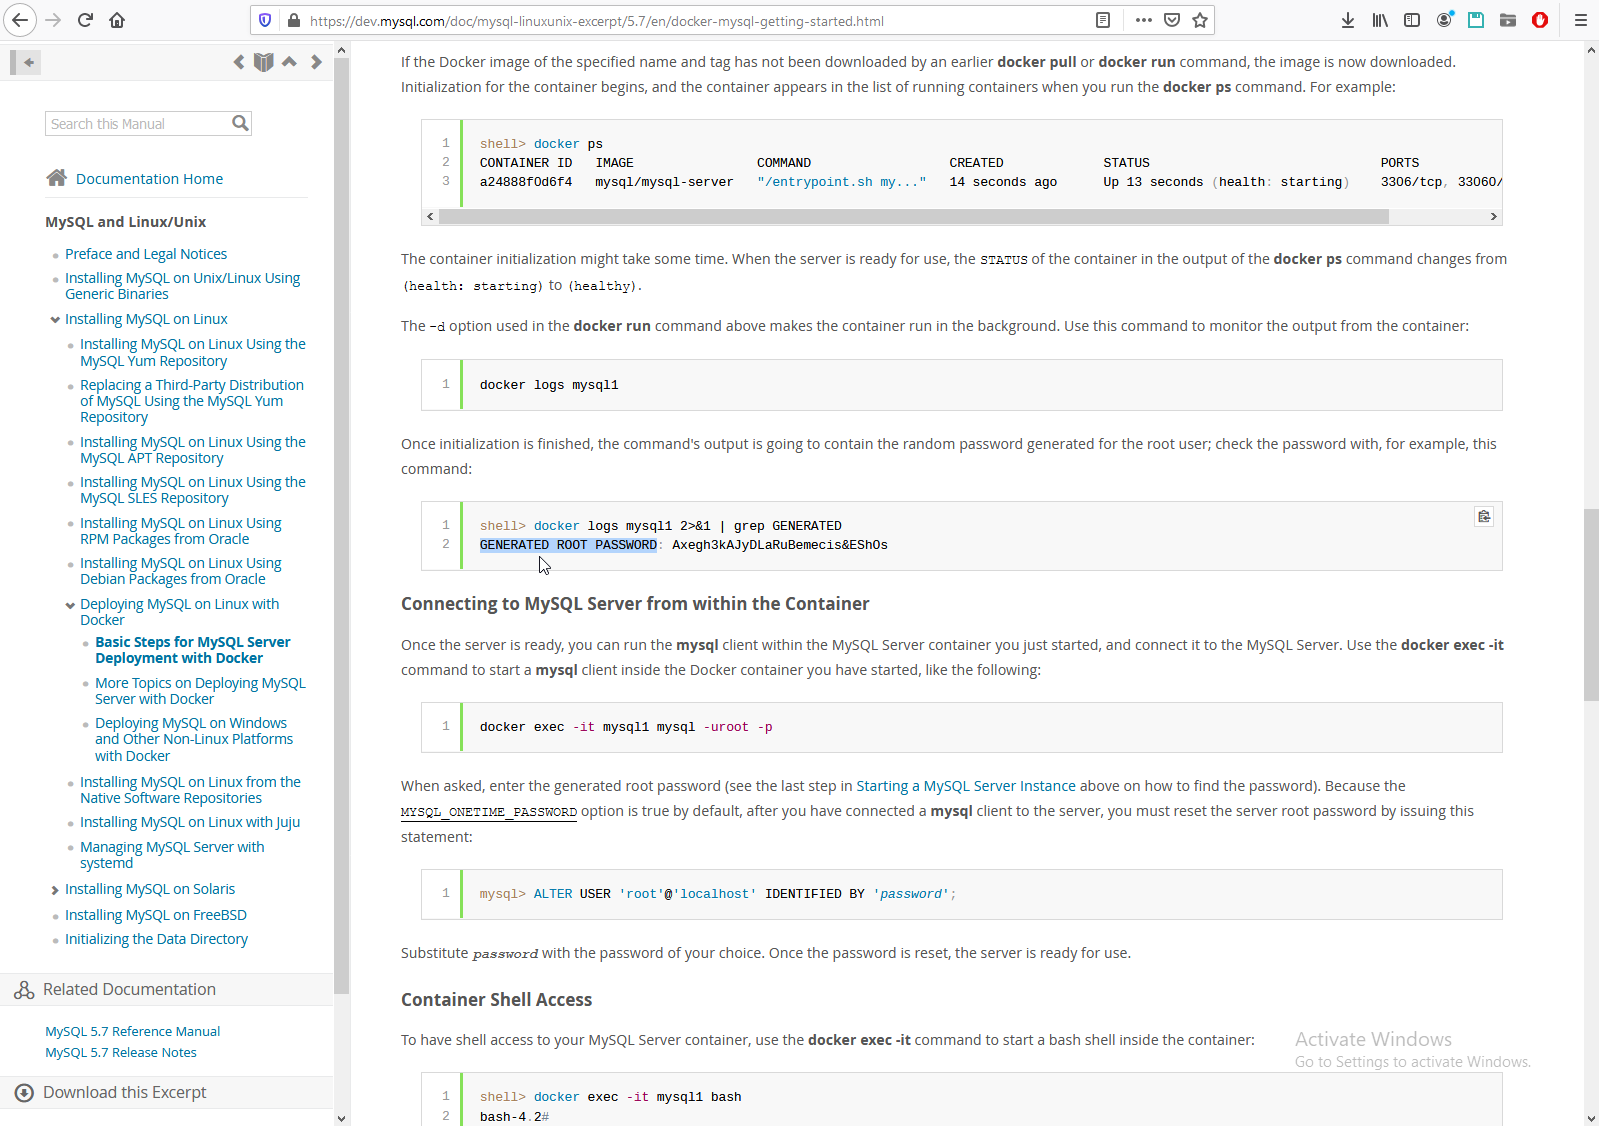This screenshot has height=1126, width=1599.
Task: Click the Container Shell Access heading
Action: [496, 1000]
